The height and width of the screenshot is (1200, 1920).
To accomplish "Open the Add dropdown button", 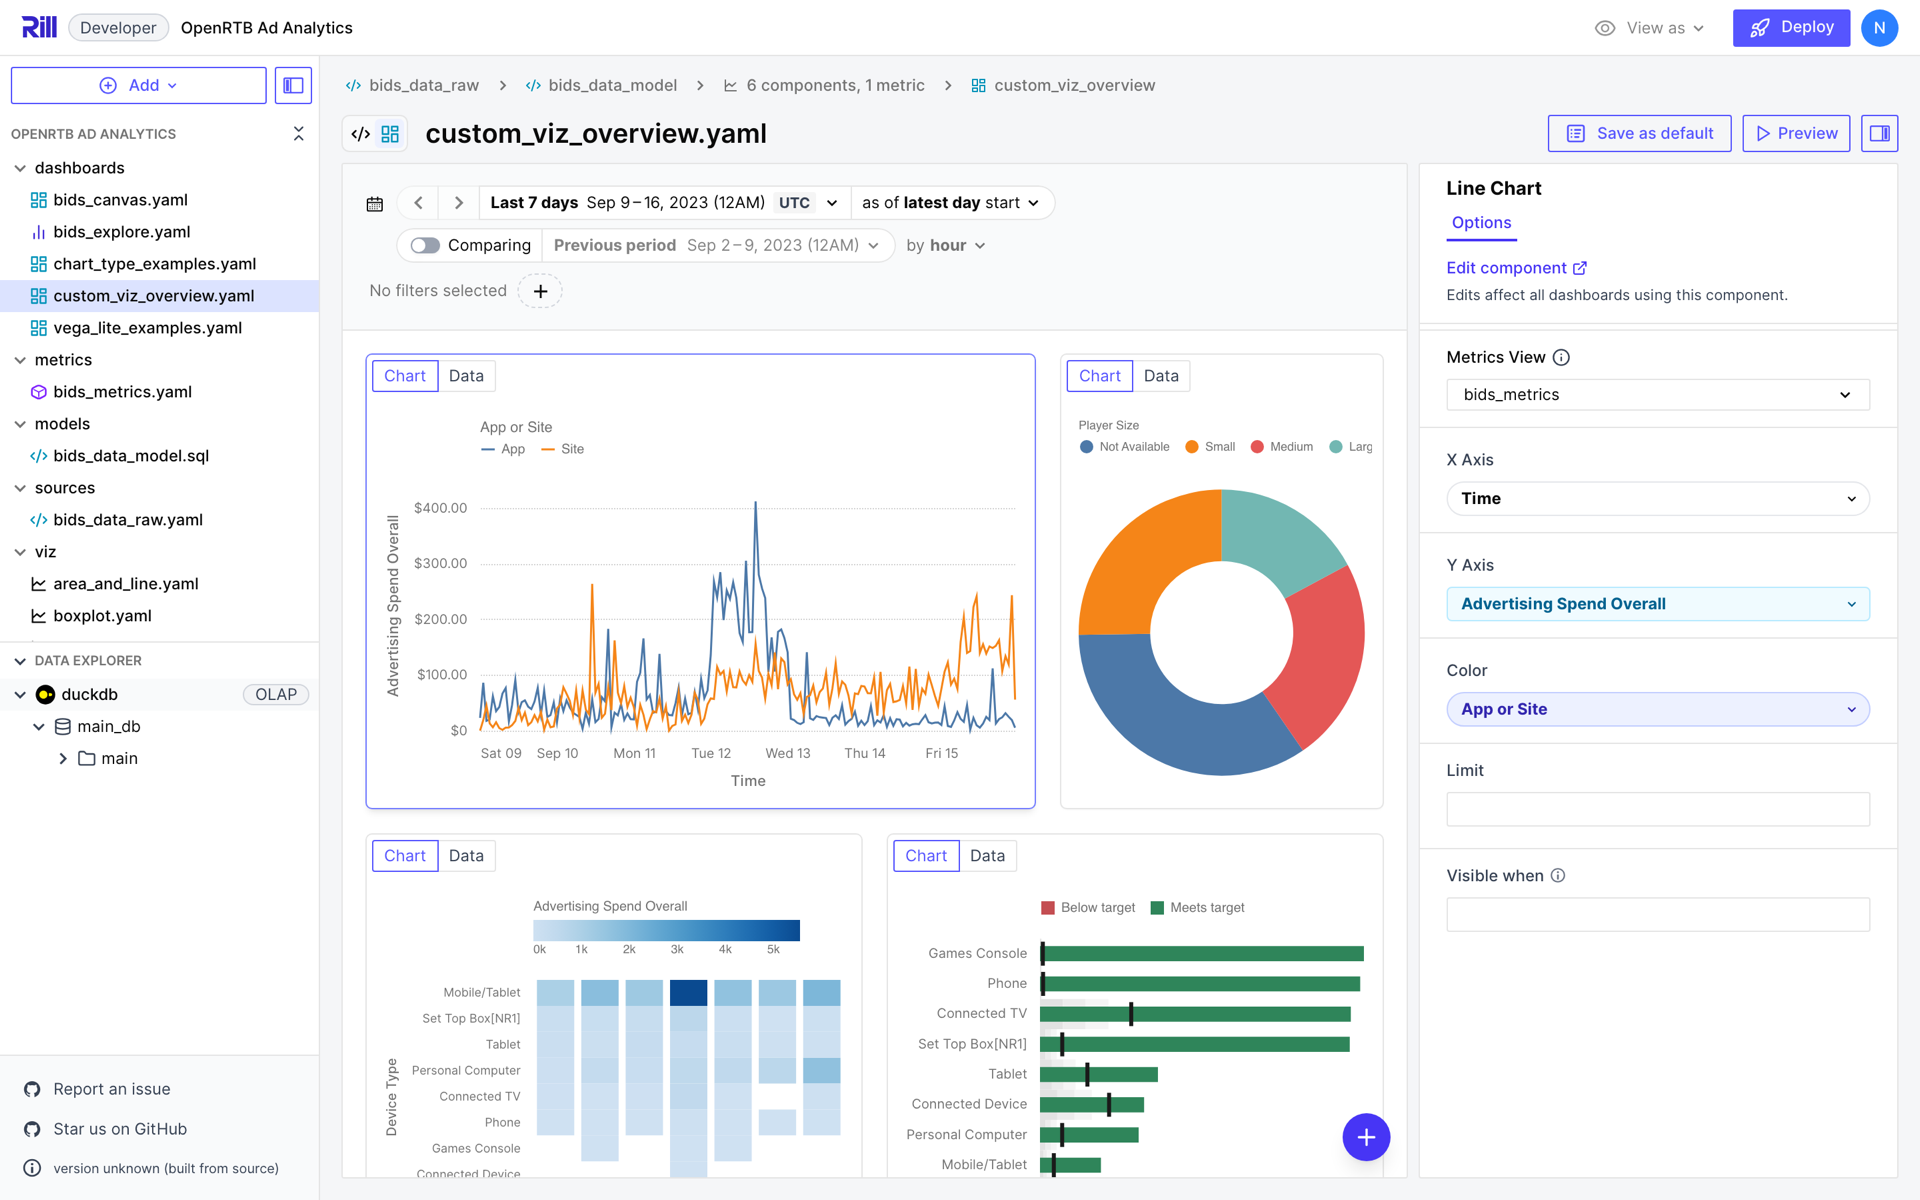I will (138, 85).
